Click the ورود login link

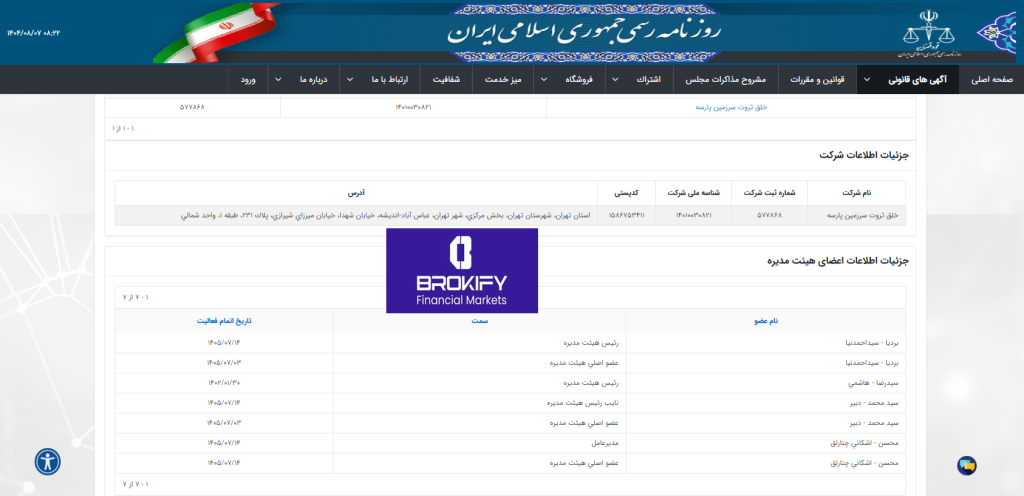coord(248,80)
